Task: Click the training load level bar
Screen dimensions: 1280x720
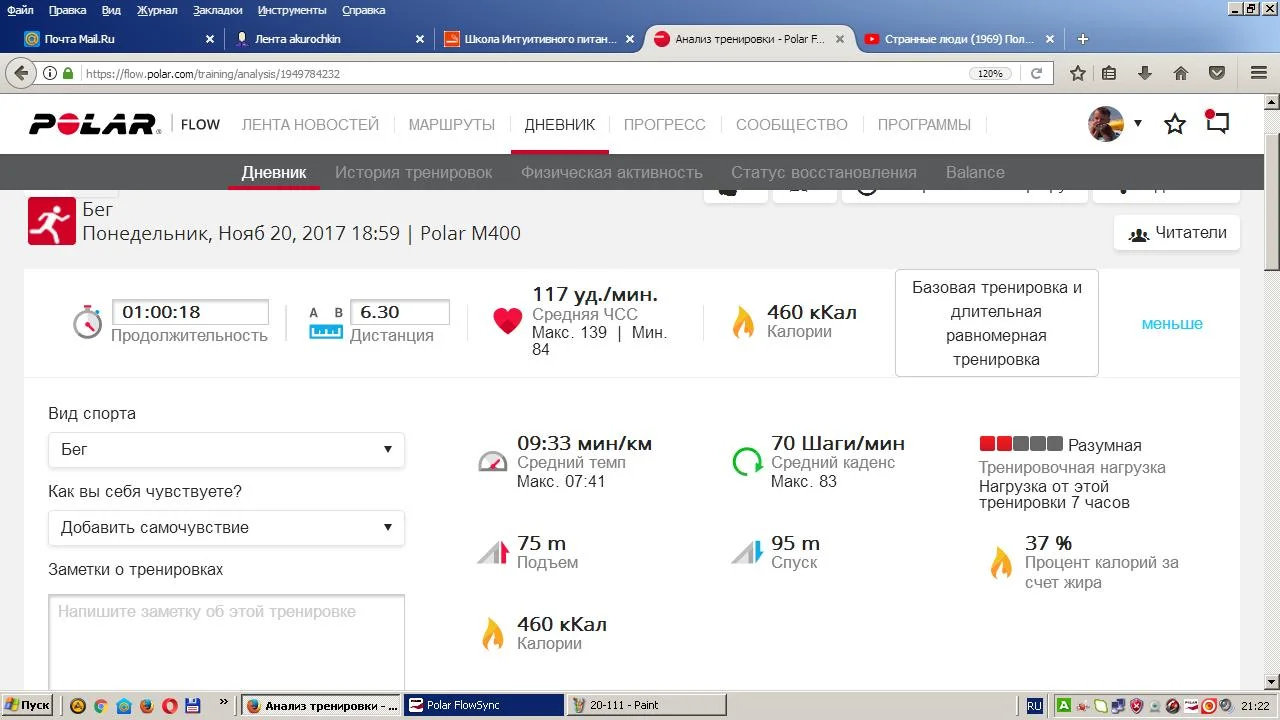Action: pos(1021,444)
